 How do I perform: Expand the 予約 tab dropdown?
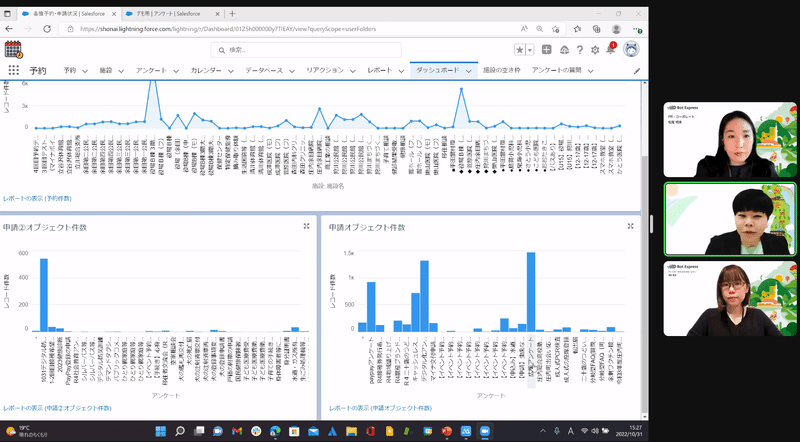(x=85, y=71)
